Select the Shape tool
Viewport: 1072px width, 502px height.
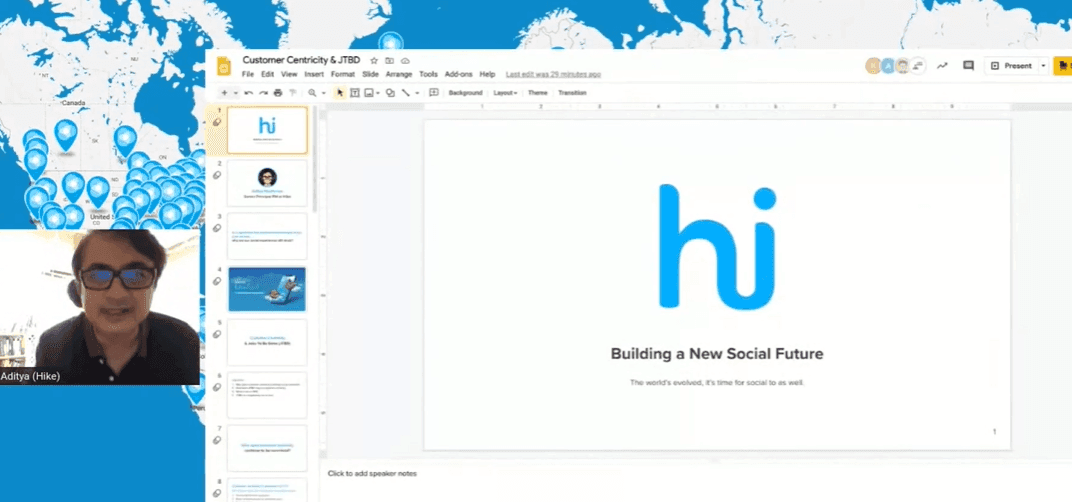[390, 93]
